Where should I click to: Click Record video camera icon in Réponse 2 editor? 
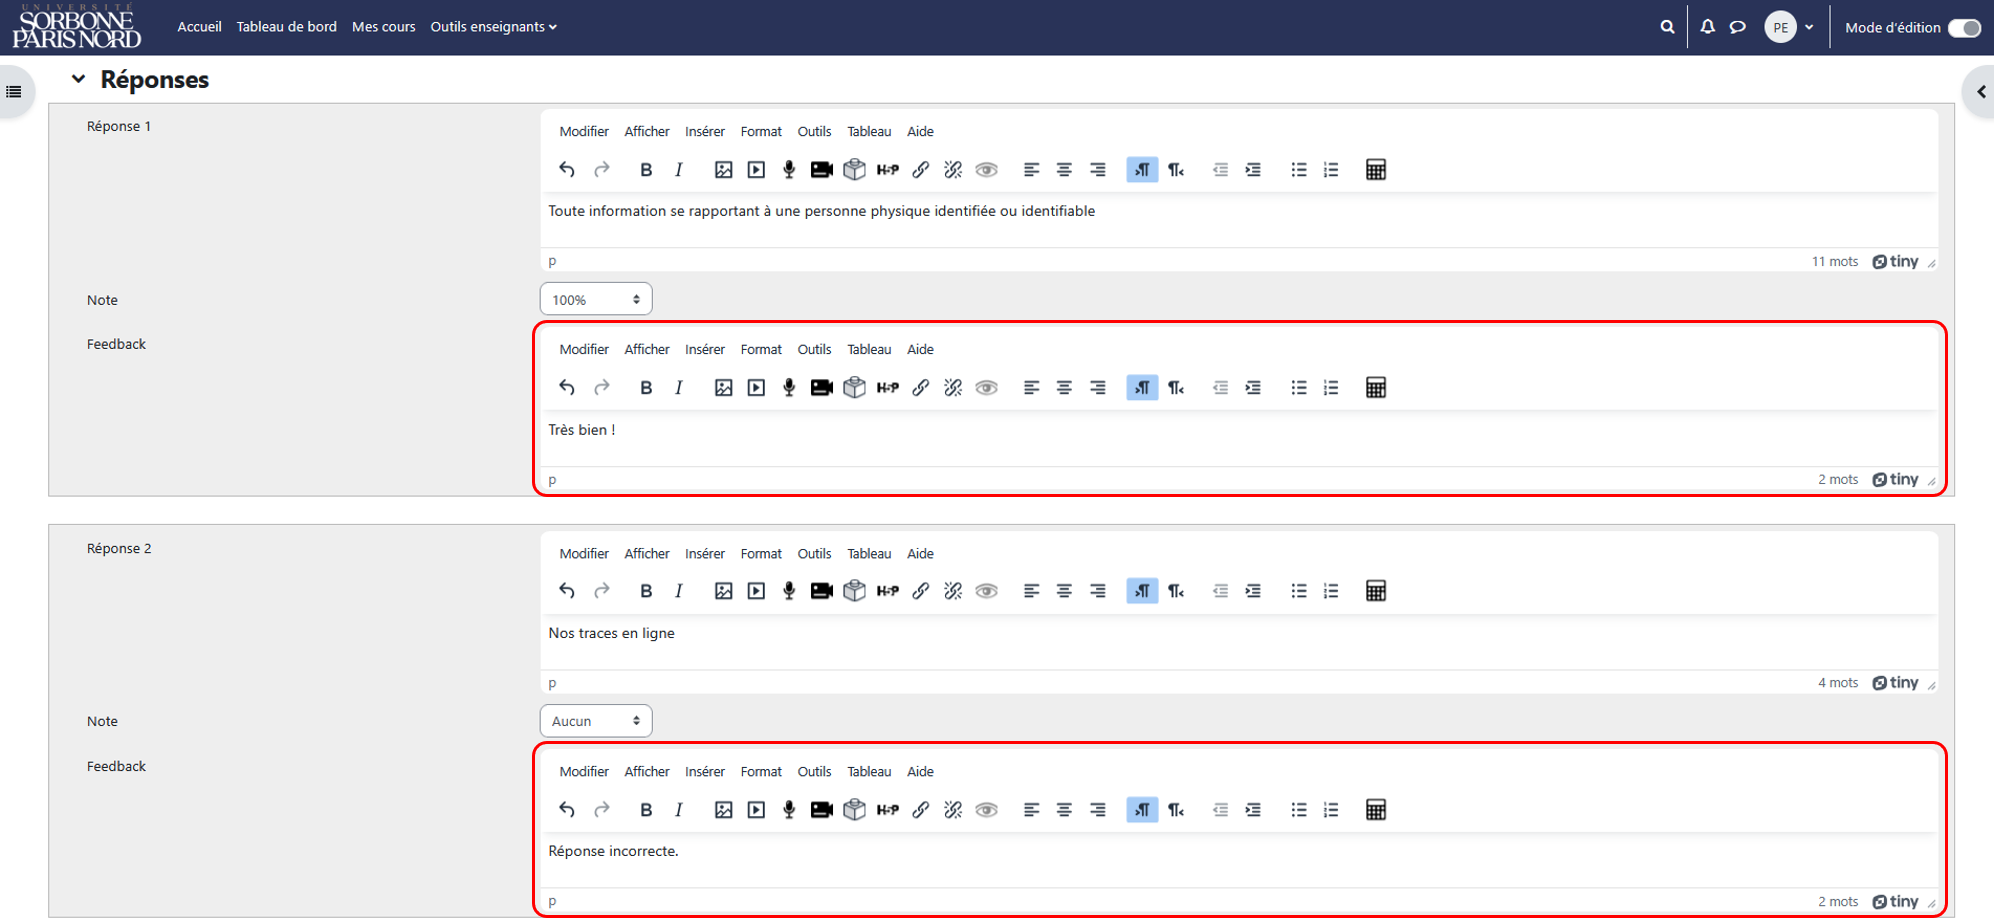[821, 591]
